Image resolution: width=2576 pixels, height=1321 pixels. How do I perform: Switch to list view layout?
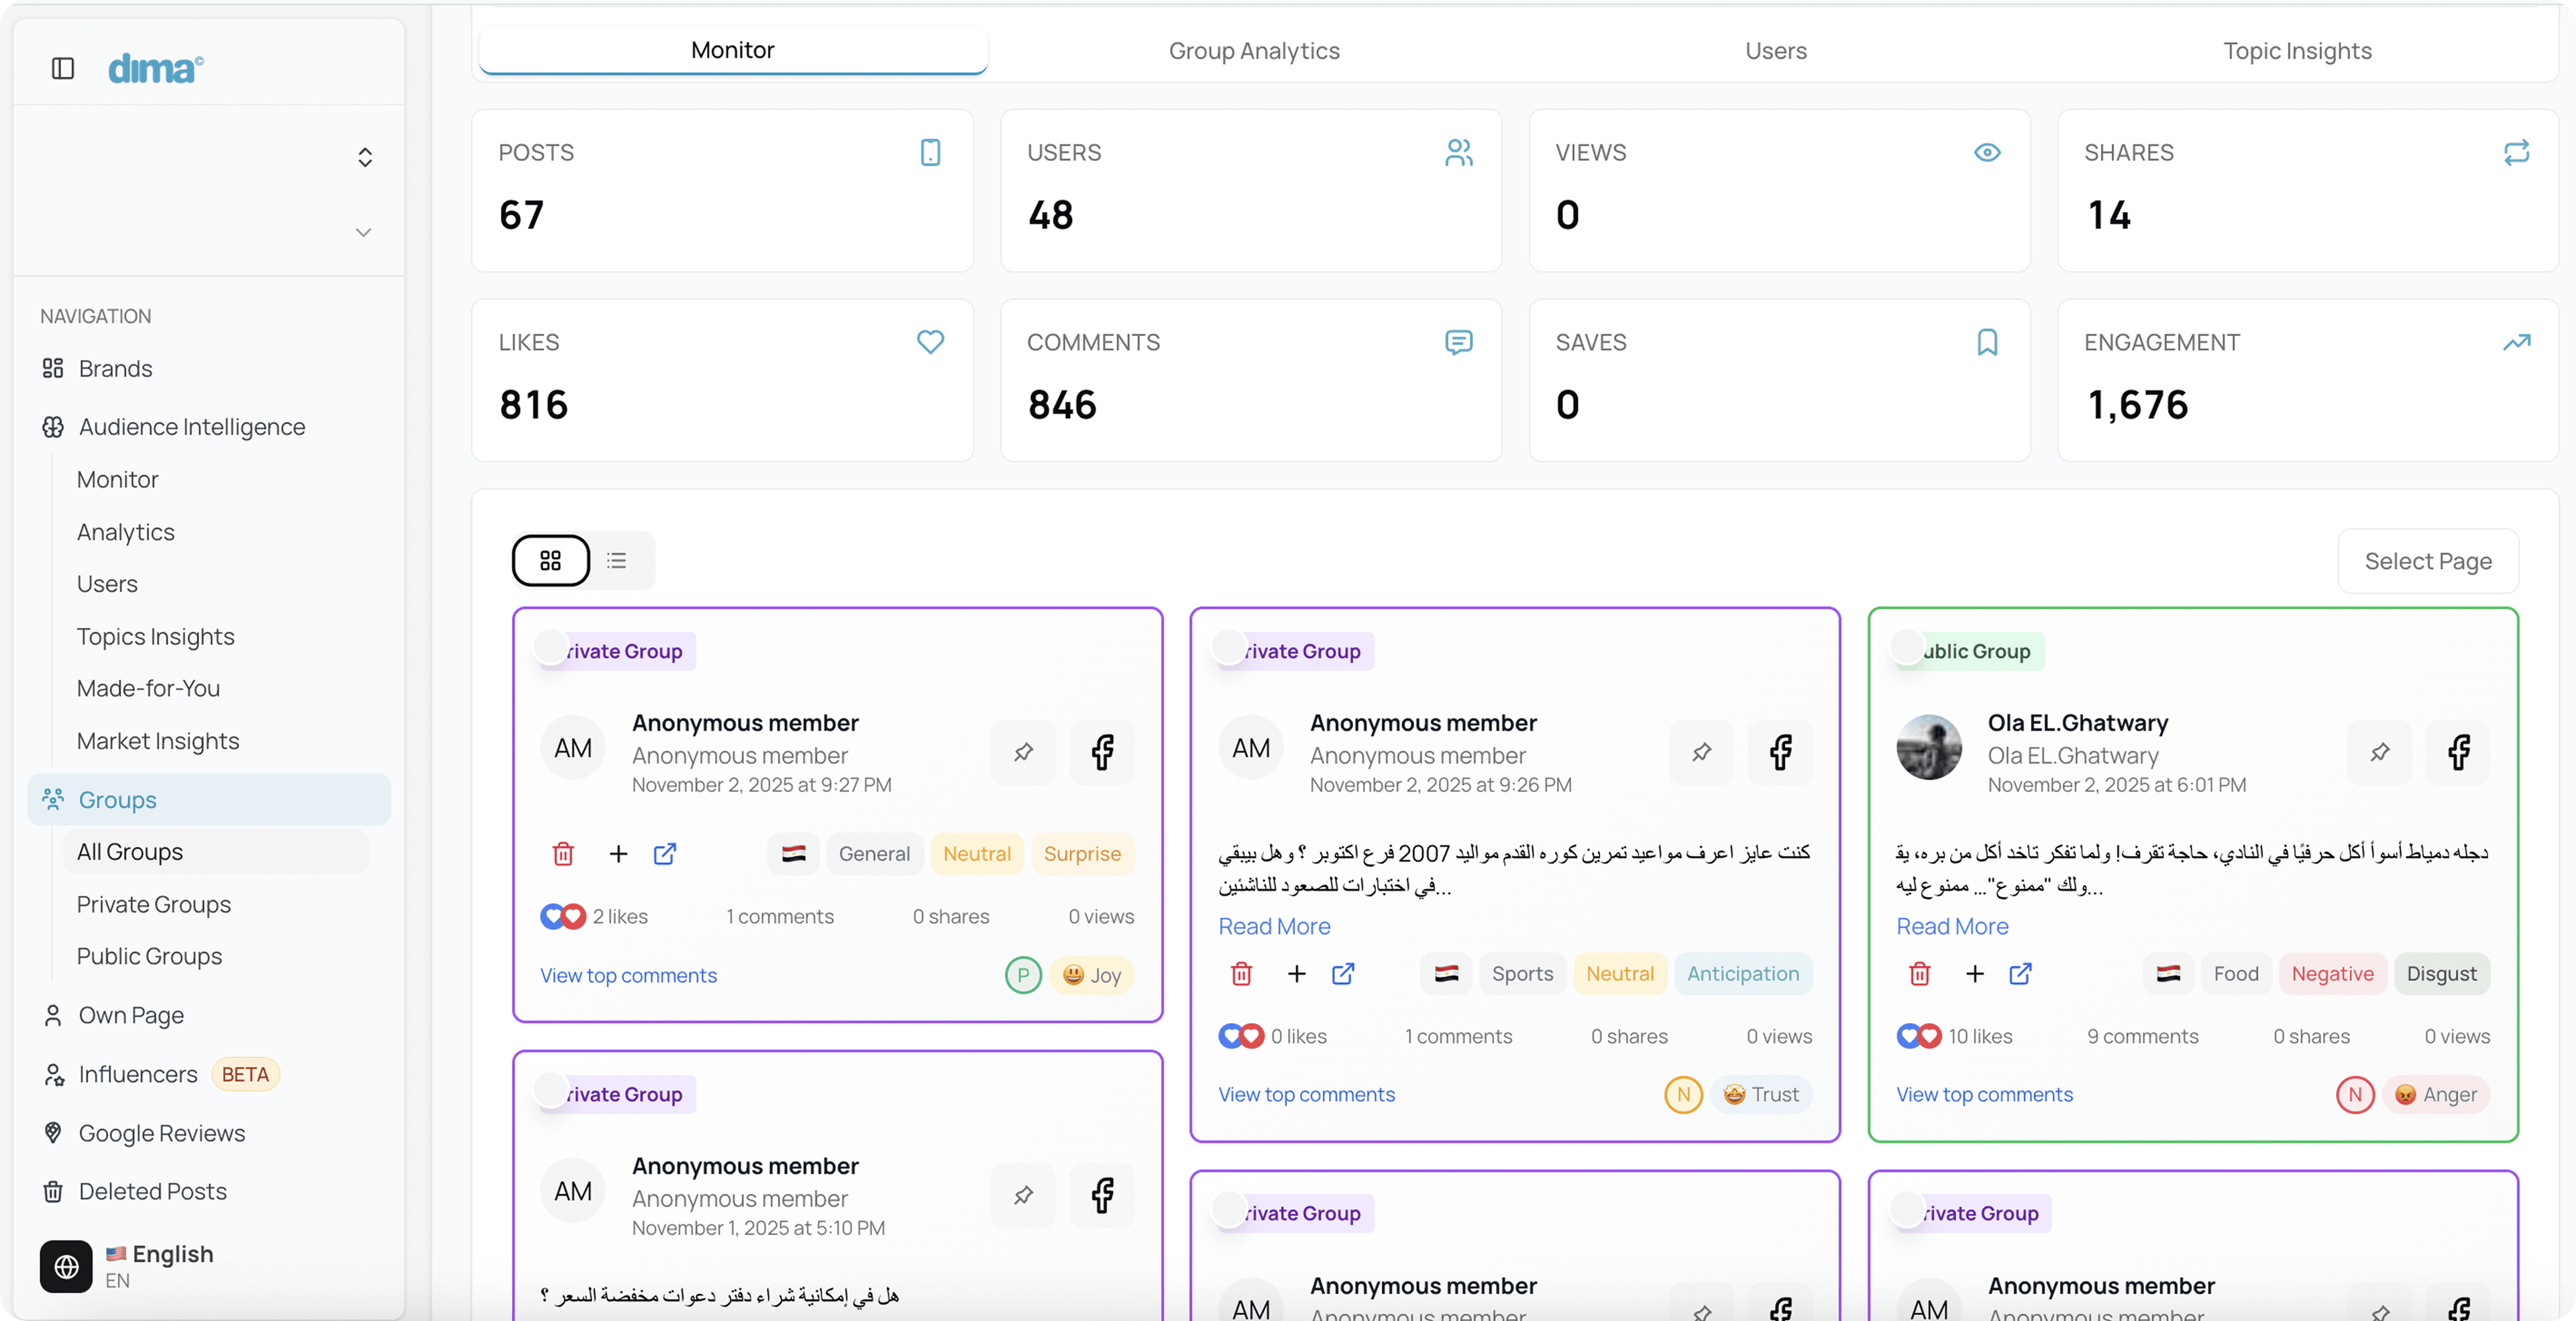[617, 560]
